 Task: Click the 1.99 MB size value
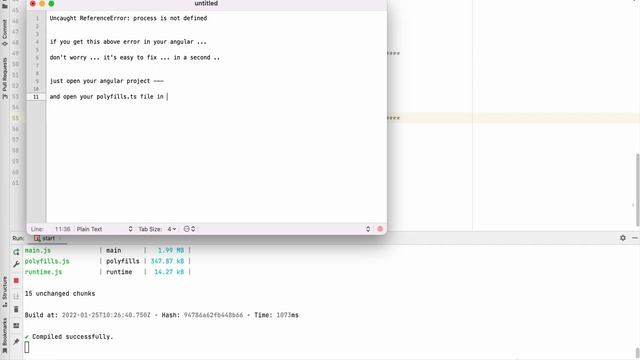(171, 250)
